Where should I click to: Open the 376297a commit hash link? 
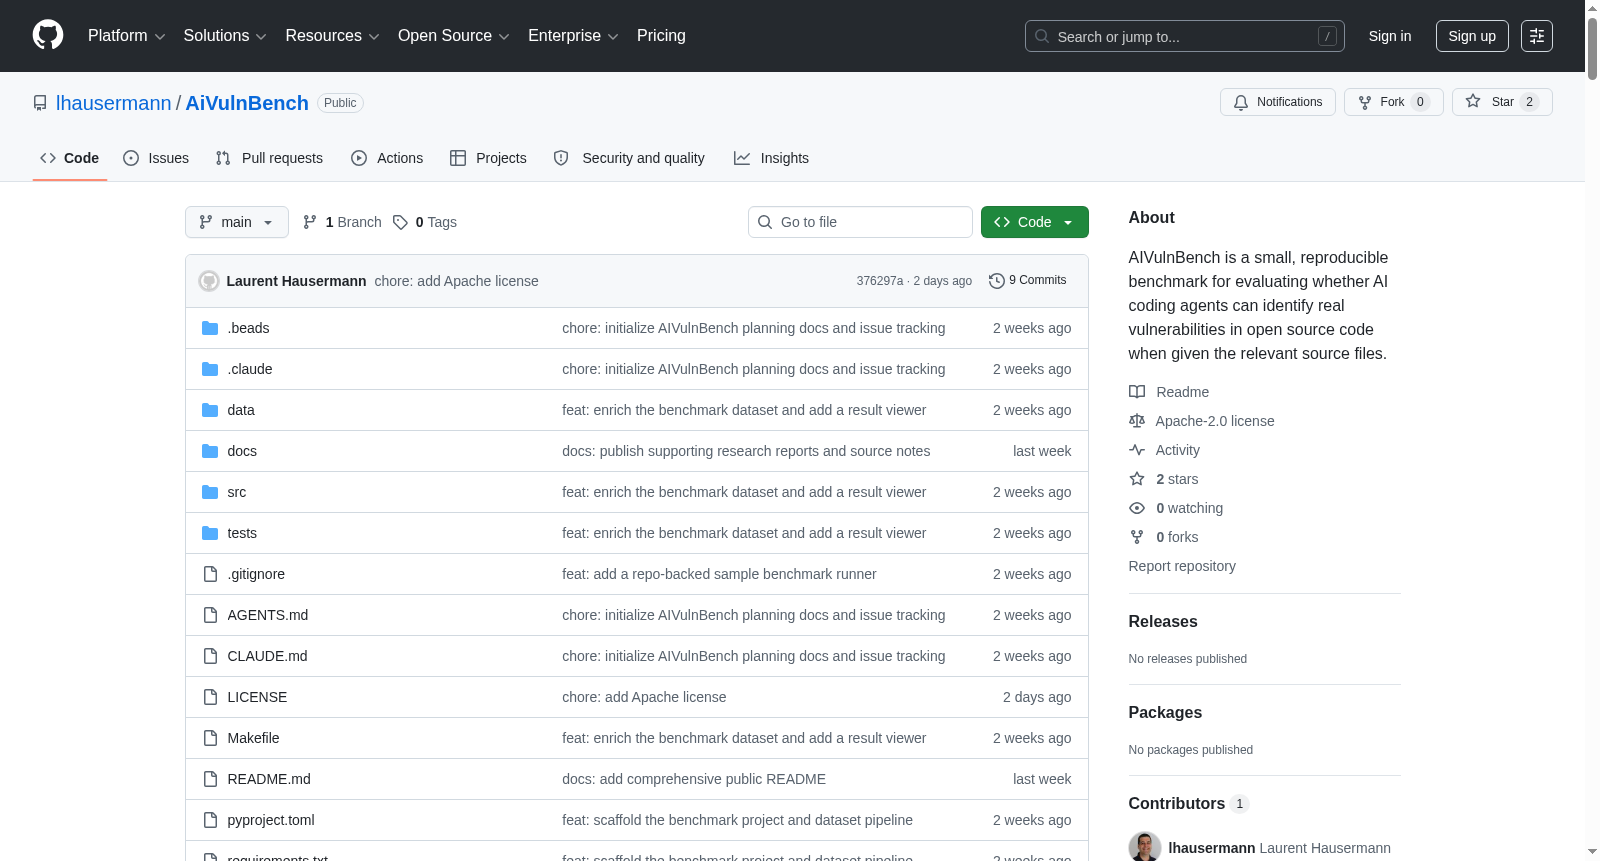(880, 281)
